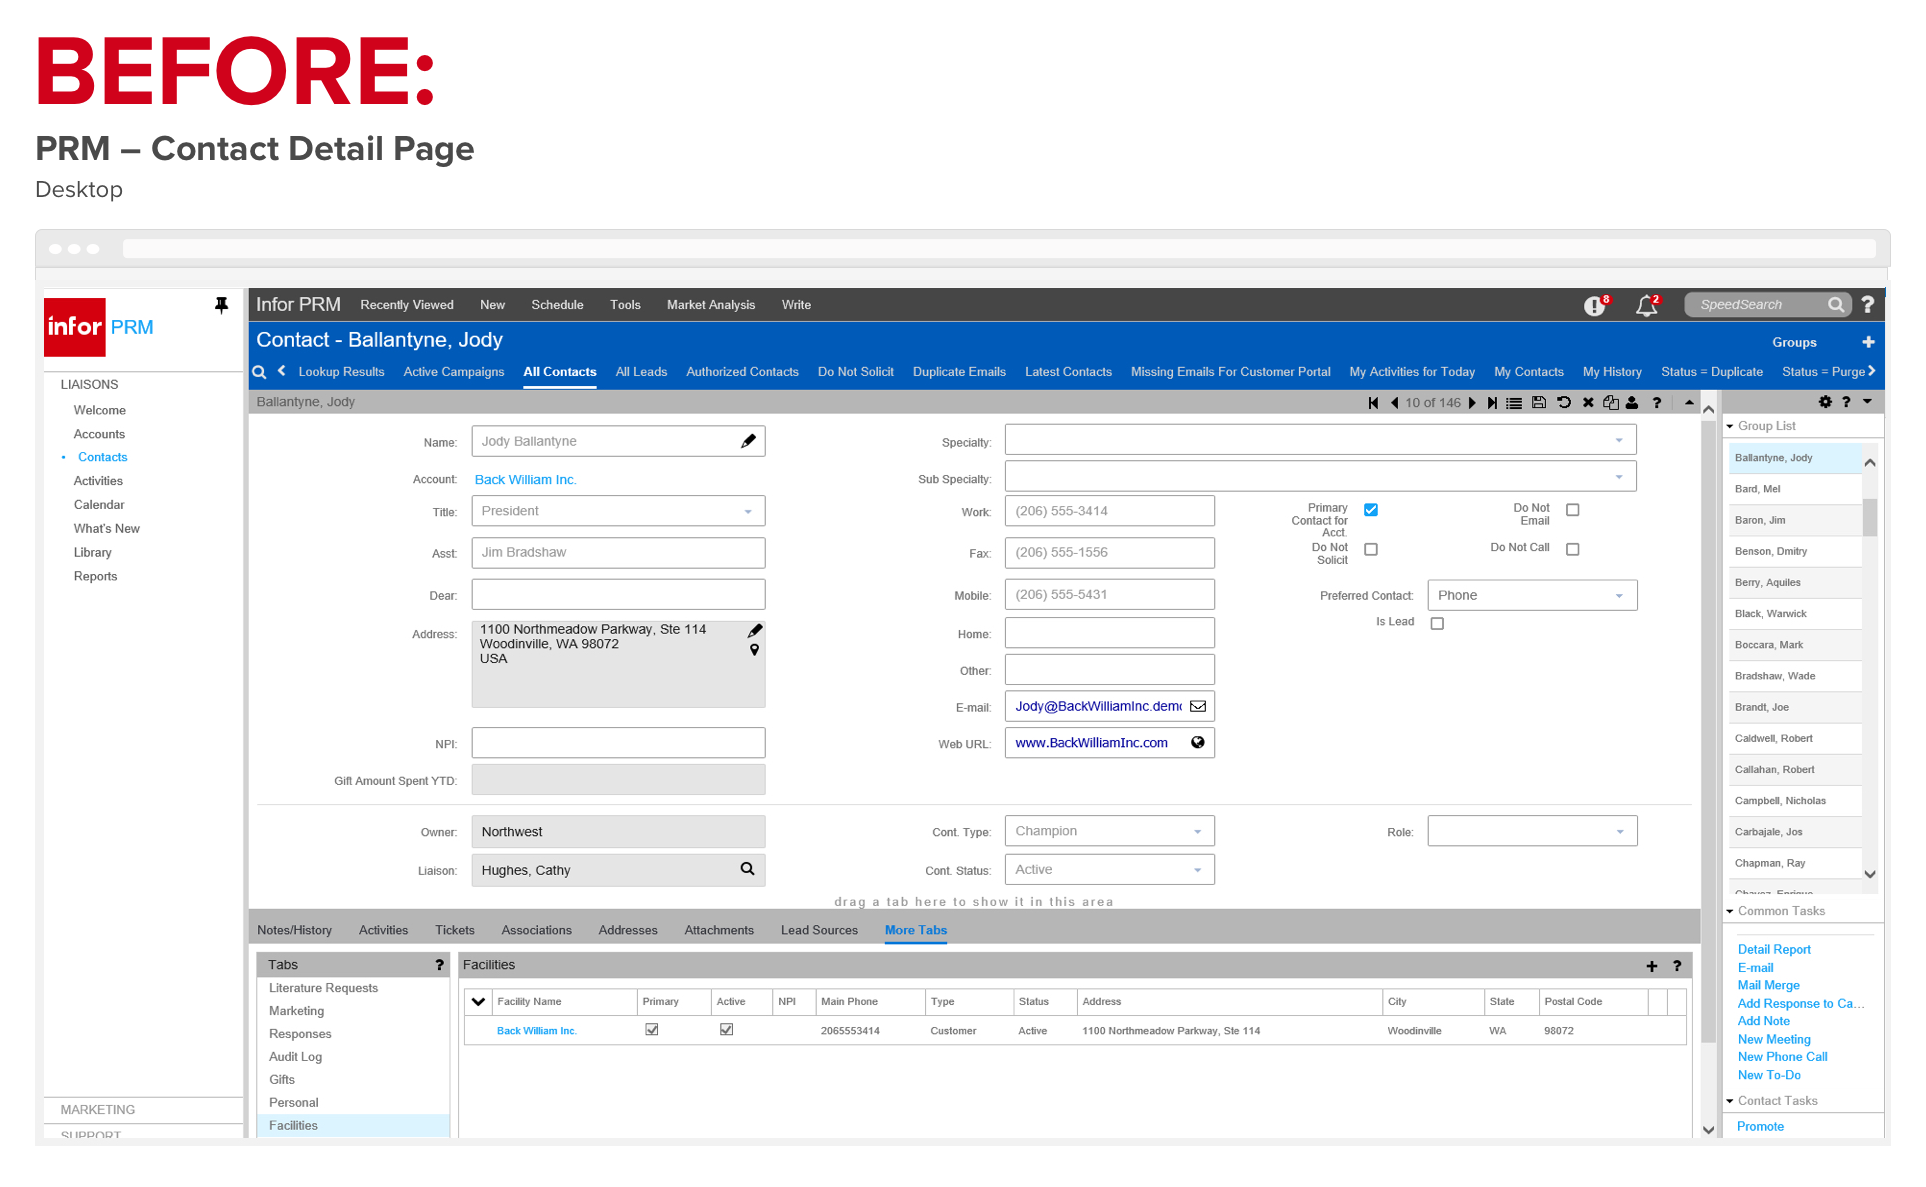The width and height of the screenshot is (1926, 1187).
Task: Add a new group with the plus icon
Action: [1868, 342]
